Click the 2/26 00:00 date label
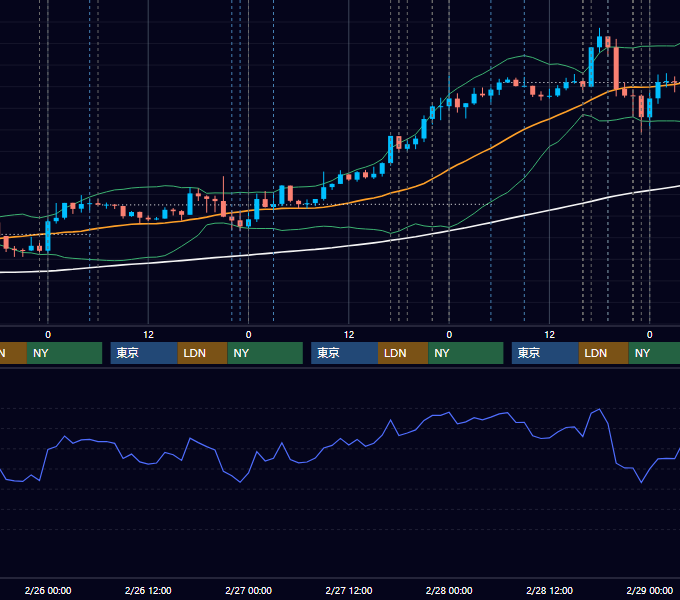The width and height of the screenshot is (680, 600). (48, 590)
